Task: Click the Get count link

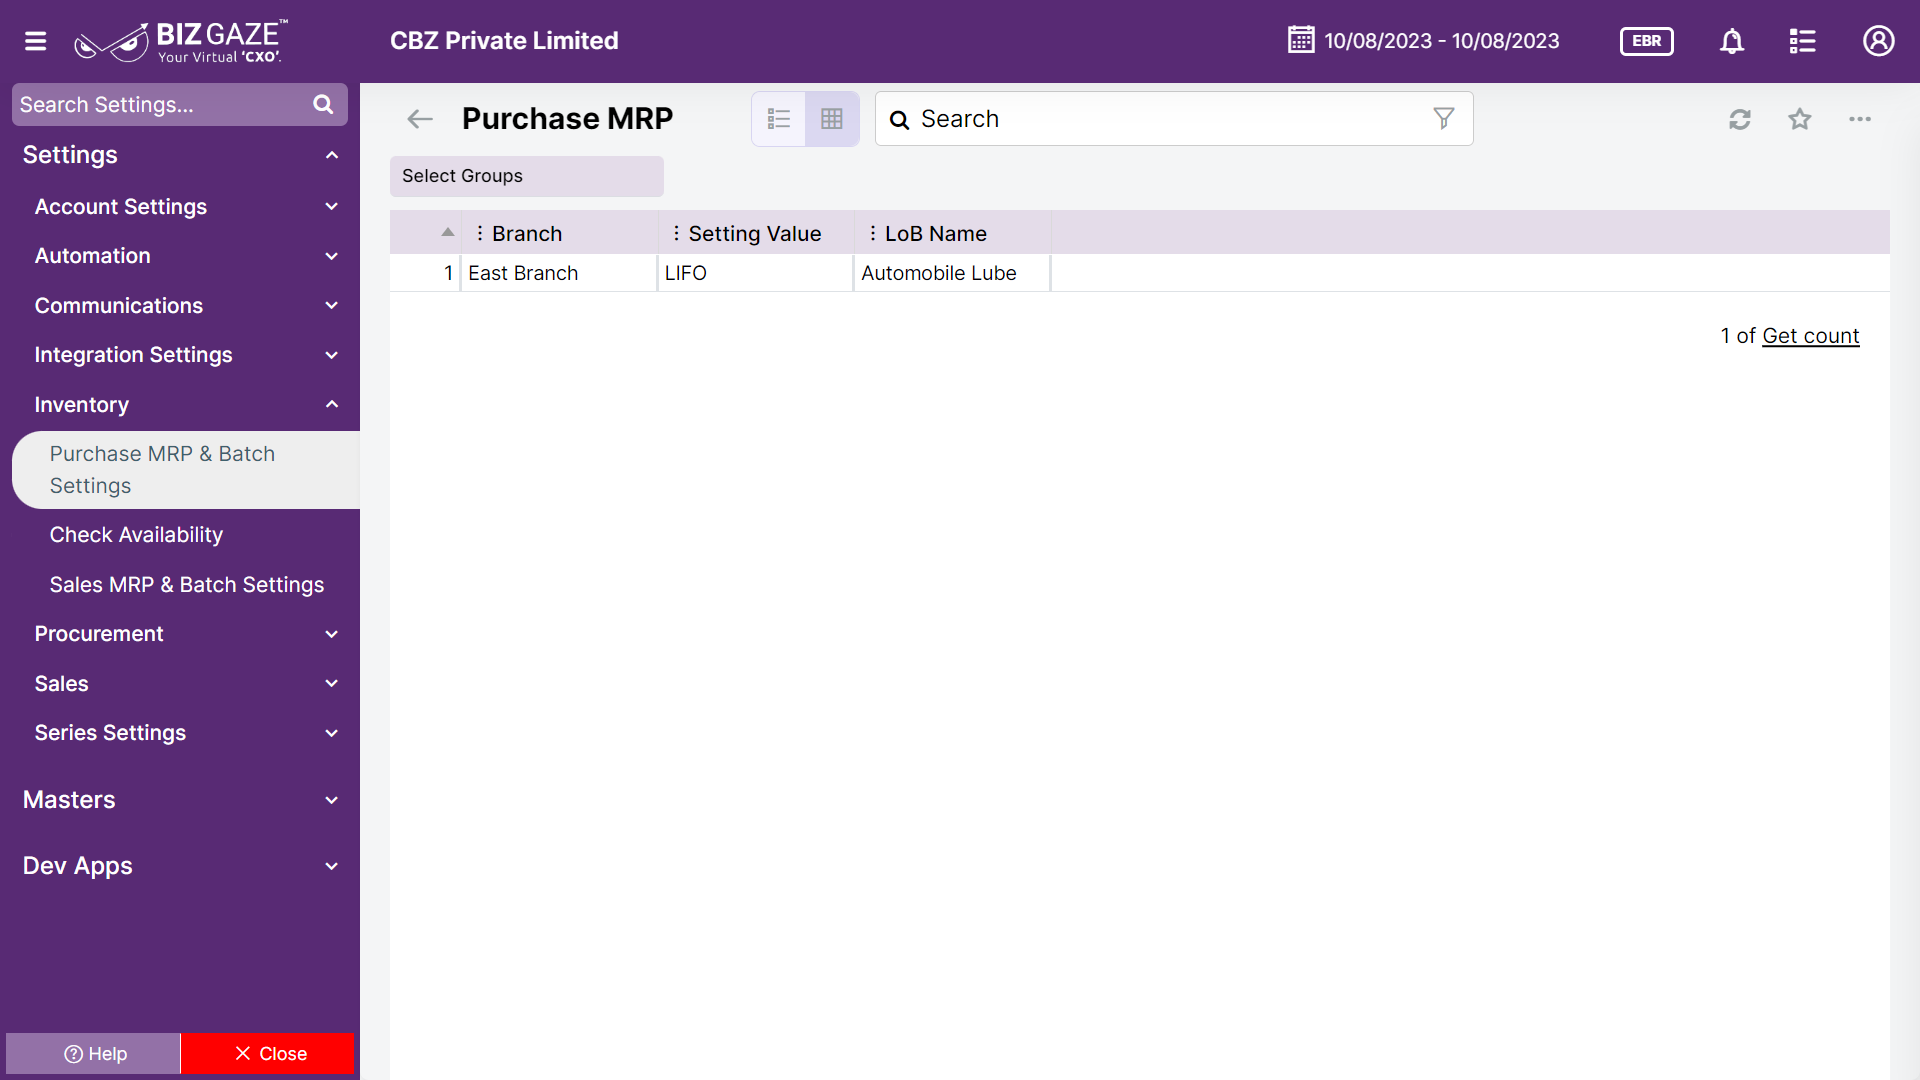Action: pyautogui.click(x=1810, y=336)
